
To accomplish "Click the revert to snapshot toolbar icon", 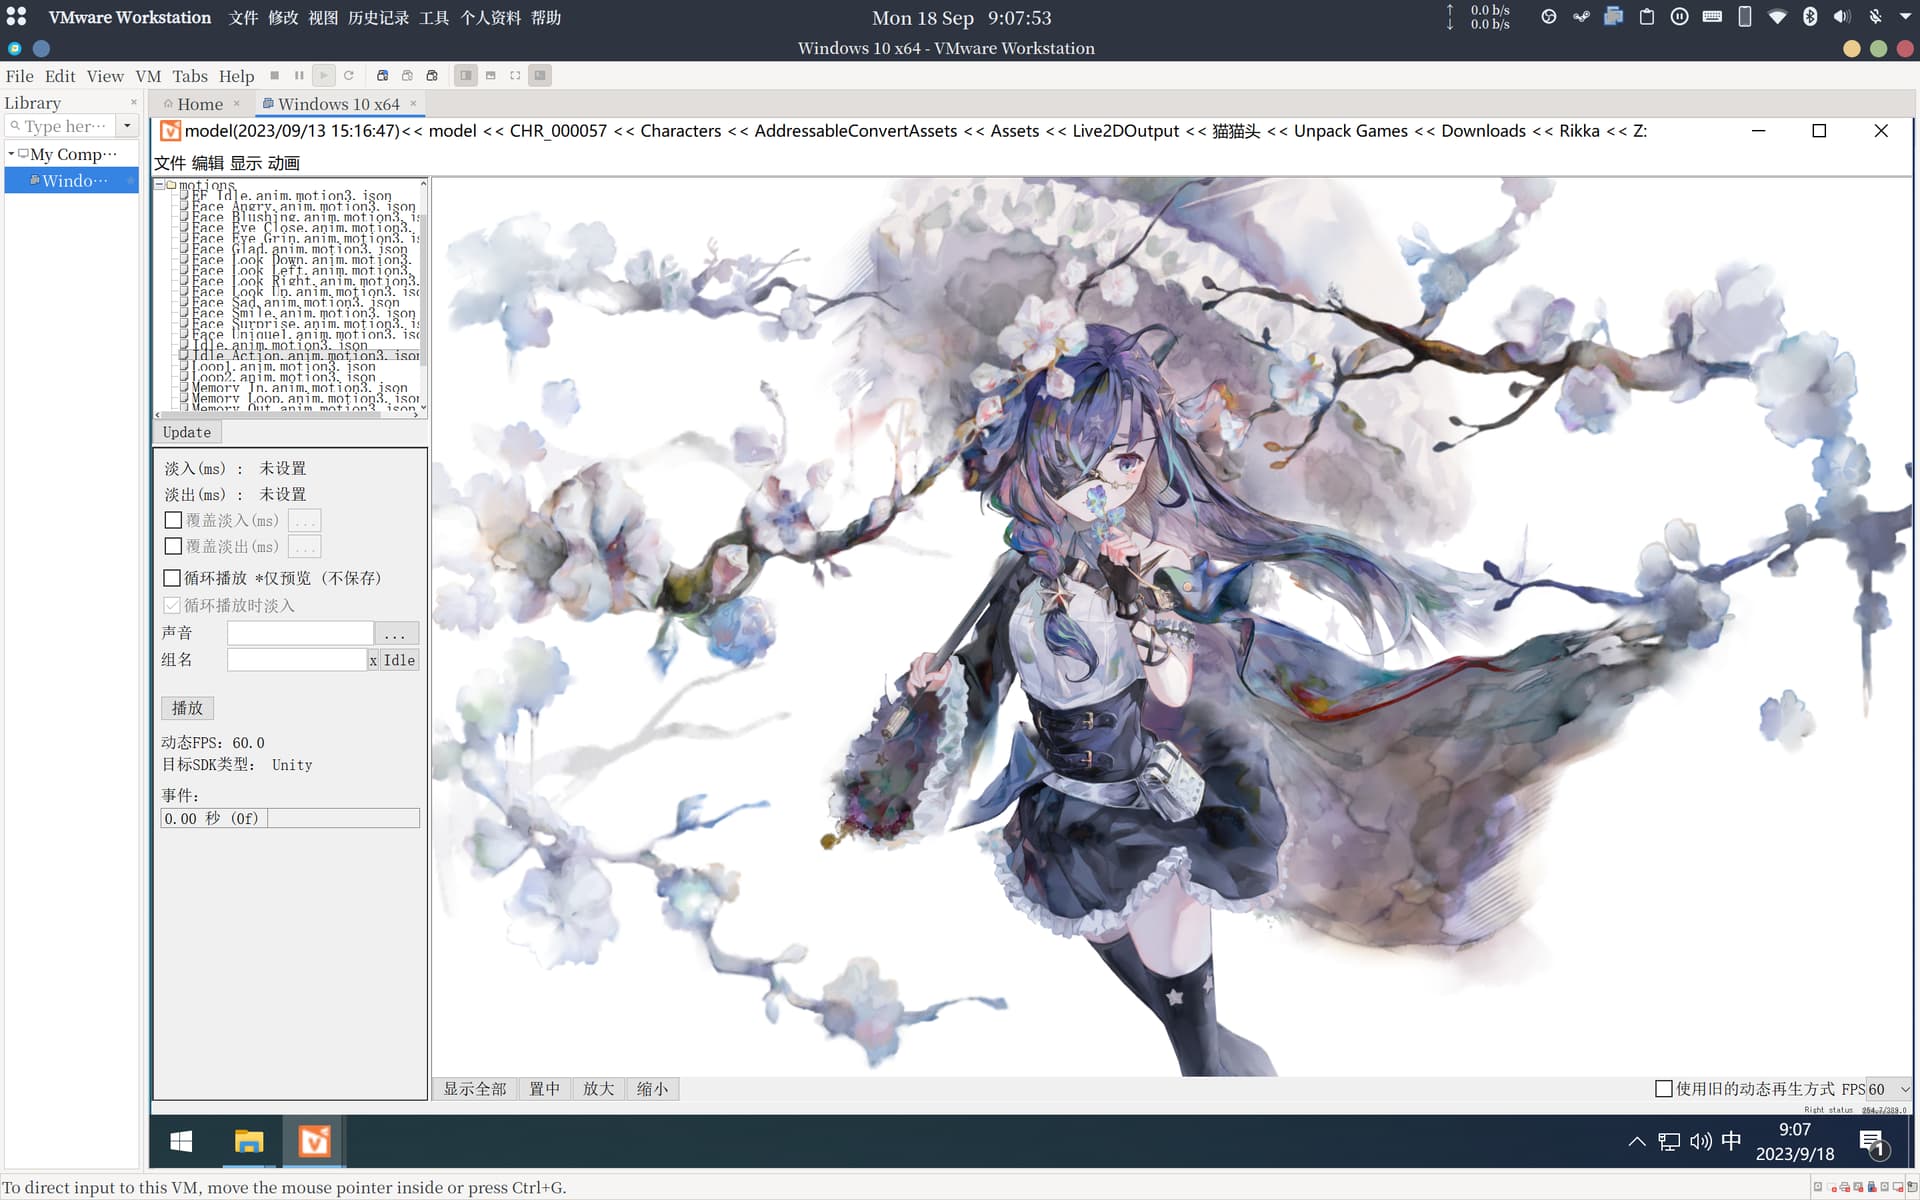I will pos(407,76).
